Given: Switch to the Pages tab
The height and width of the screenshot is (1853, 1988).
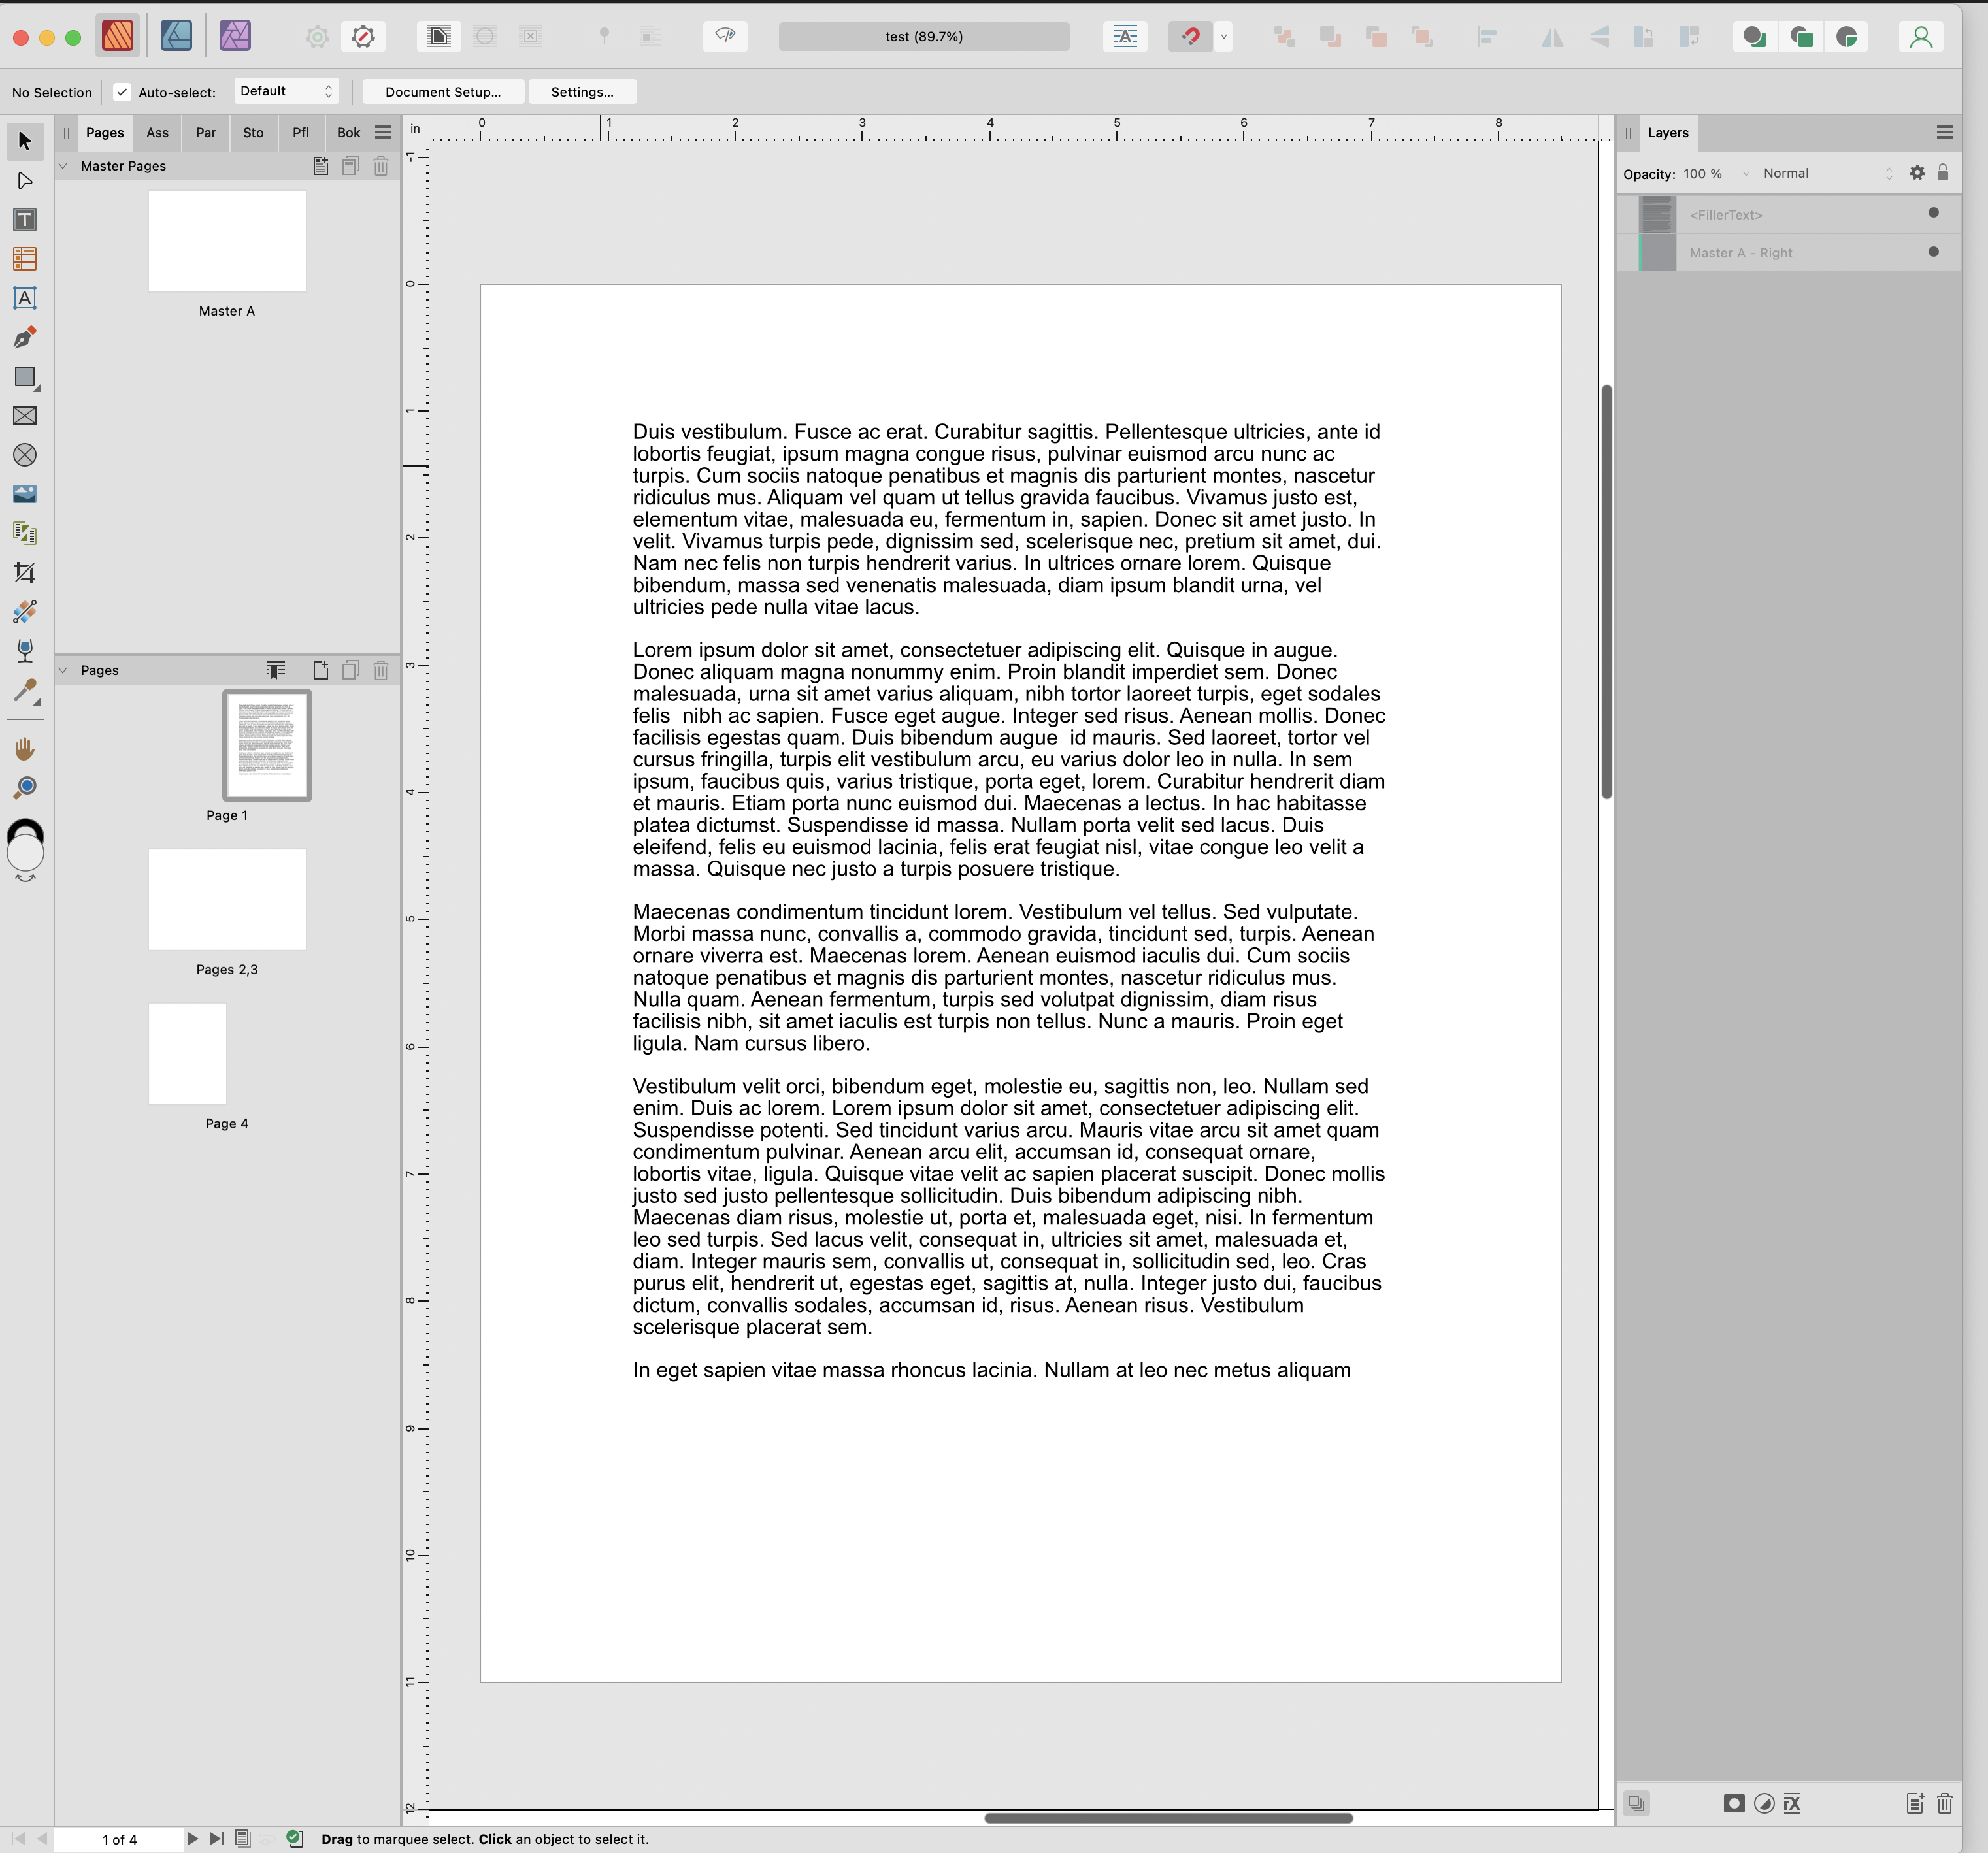Looking at the screenshot, I should click(x=104, y=132).
